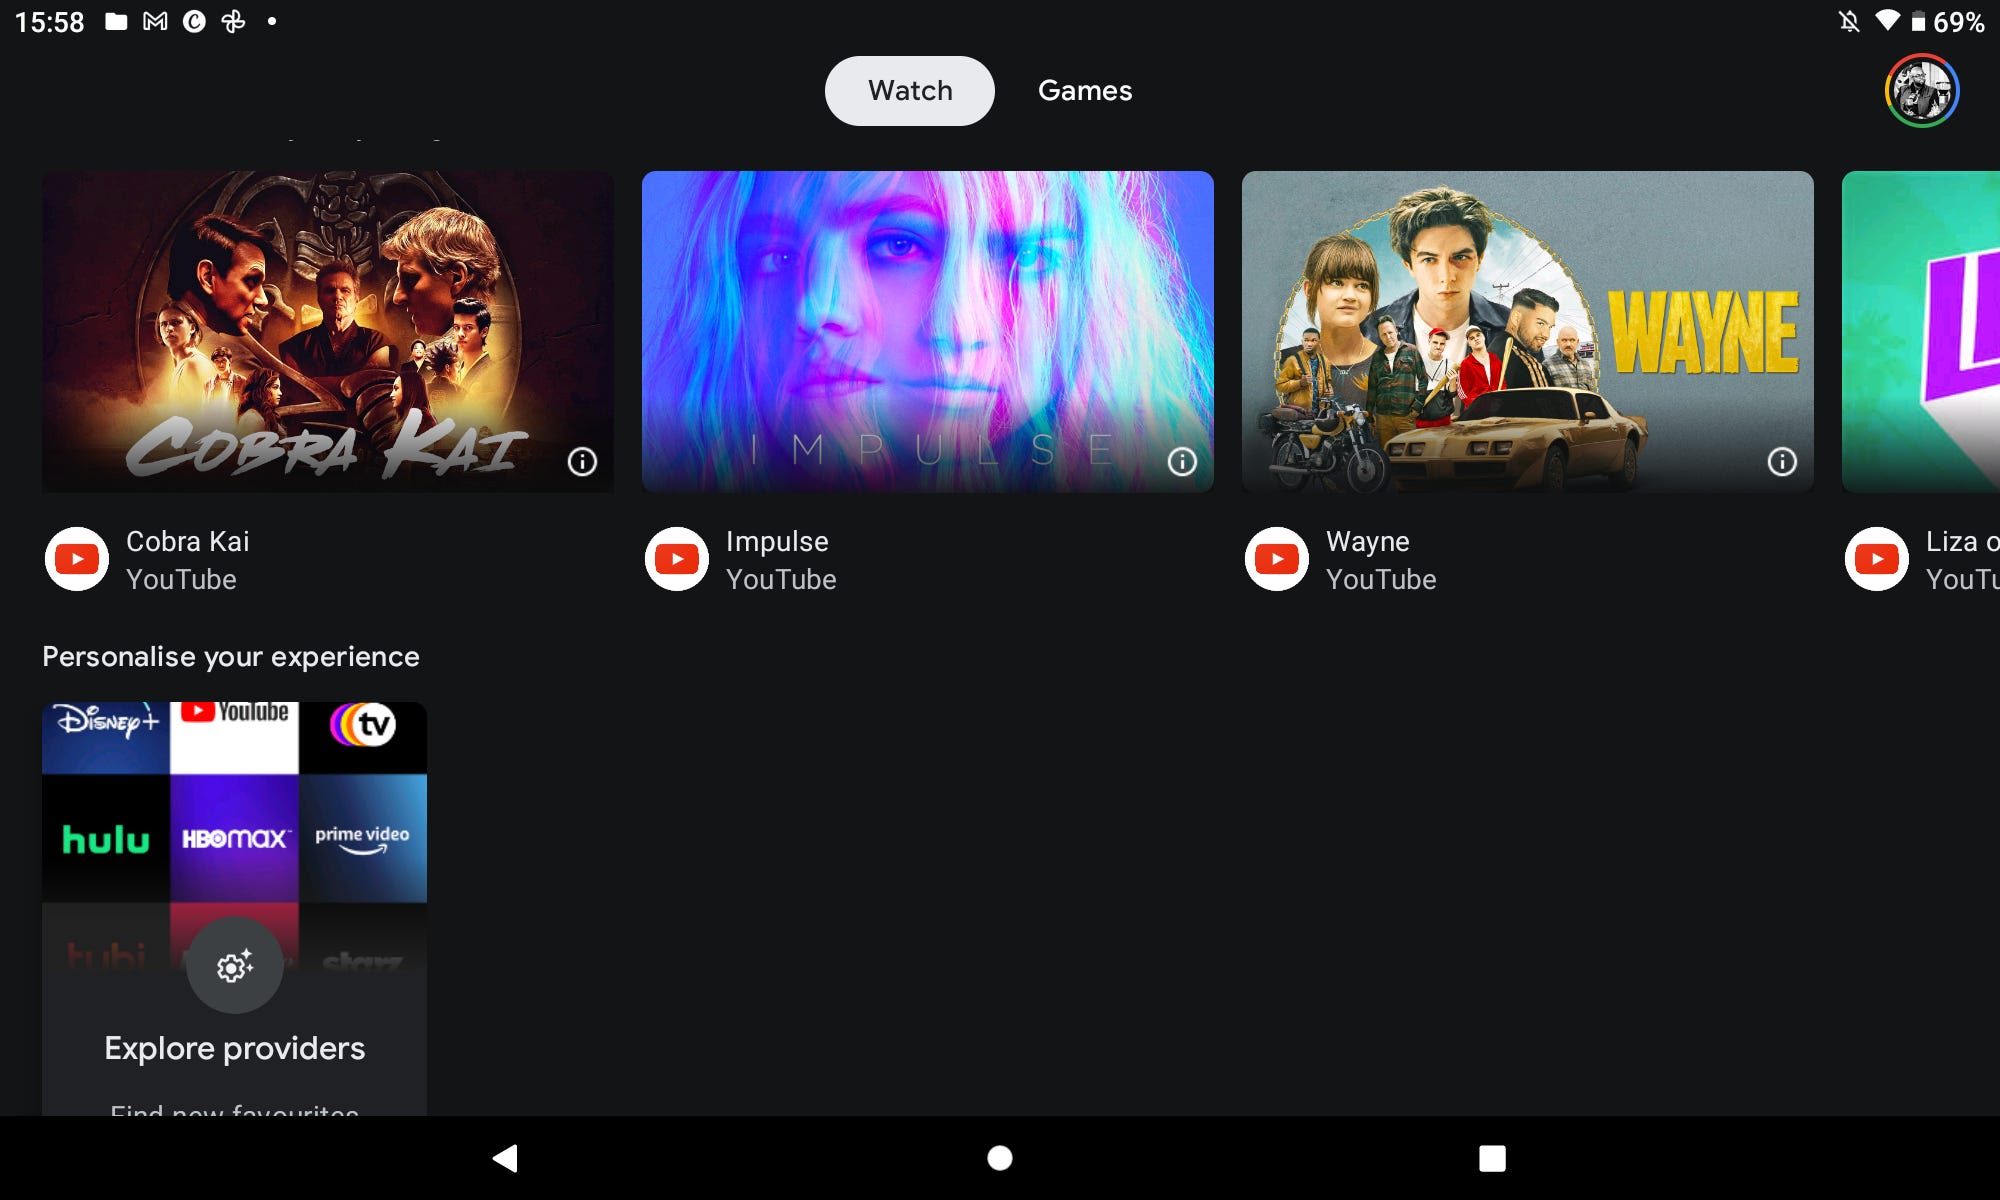Tap the Android recent apps button

coord(1492,1158)
